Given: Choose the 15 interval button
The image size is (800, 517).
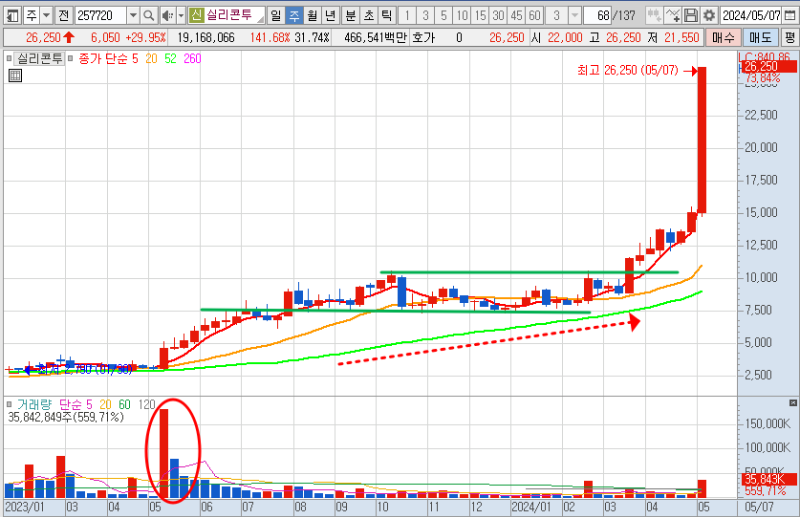Looking at the screenshot, I should [480, 16].
